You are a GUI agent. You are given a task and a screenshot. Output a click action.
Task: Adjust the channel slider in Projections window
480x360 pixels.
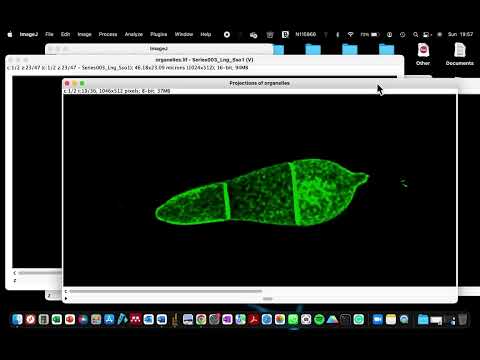[166, 291]
